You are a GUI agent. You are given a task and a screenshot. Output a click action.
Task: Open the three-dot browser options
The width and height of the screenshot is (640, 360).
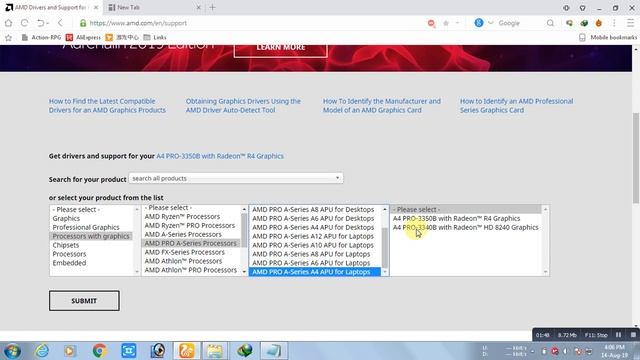(614, 23)
